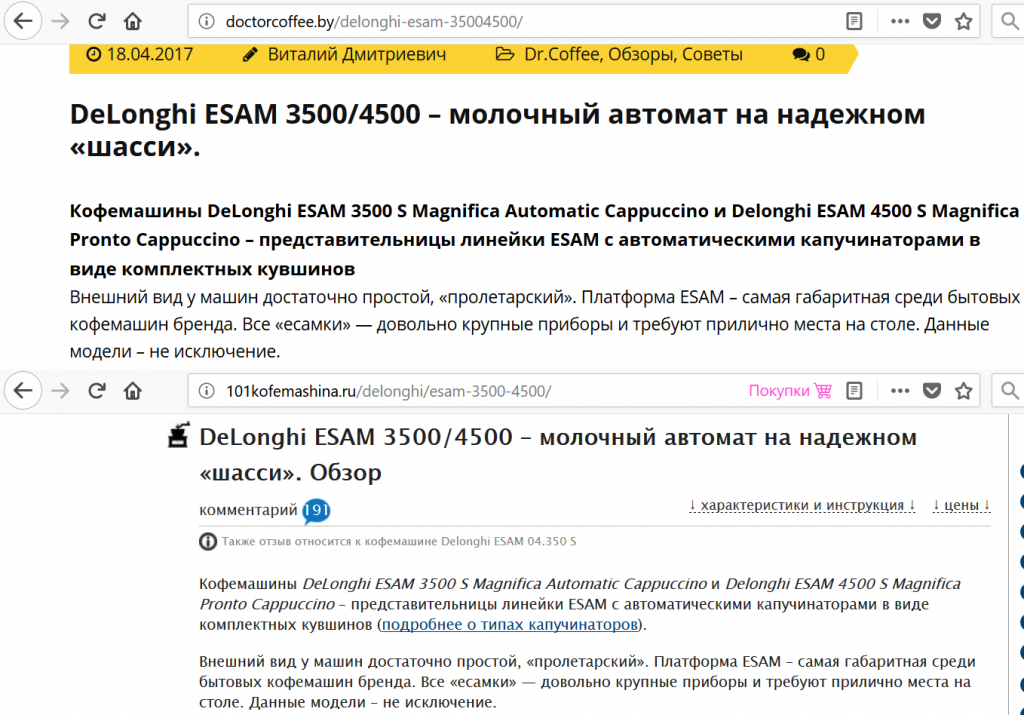Bookmark the 101kofemashina.ru page
Screen dimensions: 1024x715
963,390
